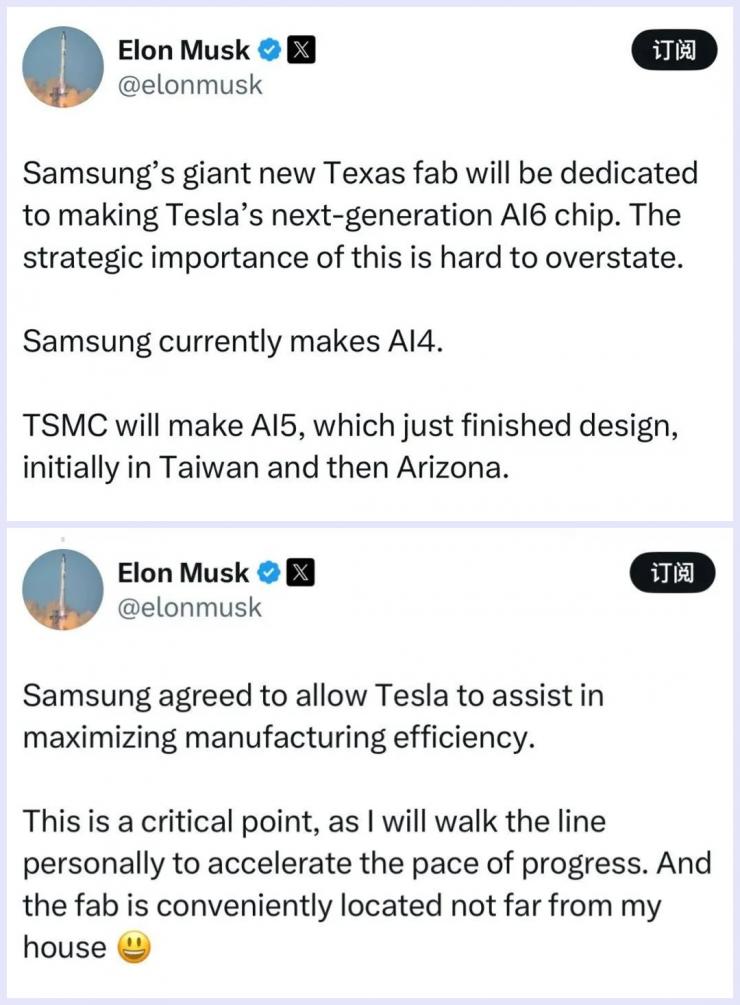Click the @elonmusk handle in the second tweet
The width and height of the screenshot is (740, 1005).
[x=190, y=608]
